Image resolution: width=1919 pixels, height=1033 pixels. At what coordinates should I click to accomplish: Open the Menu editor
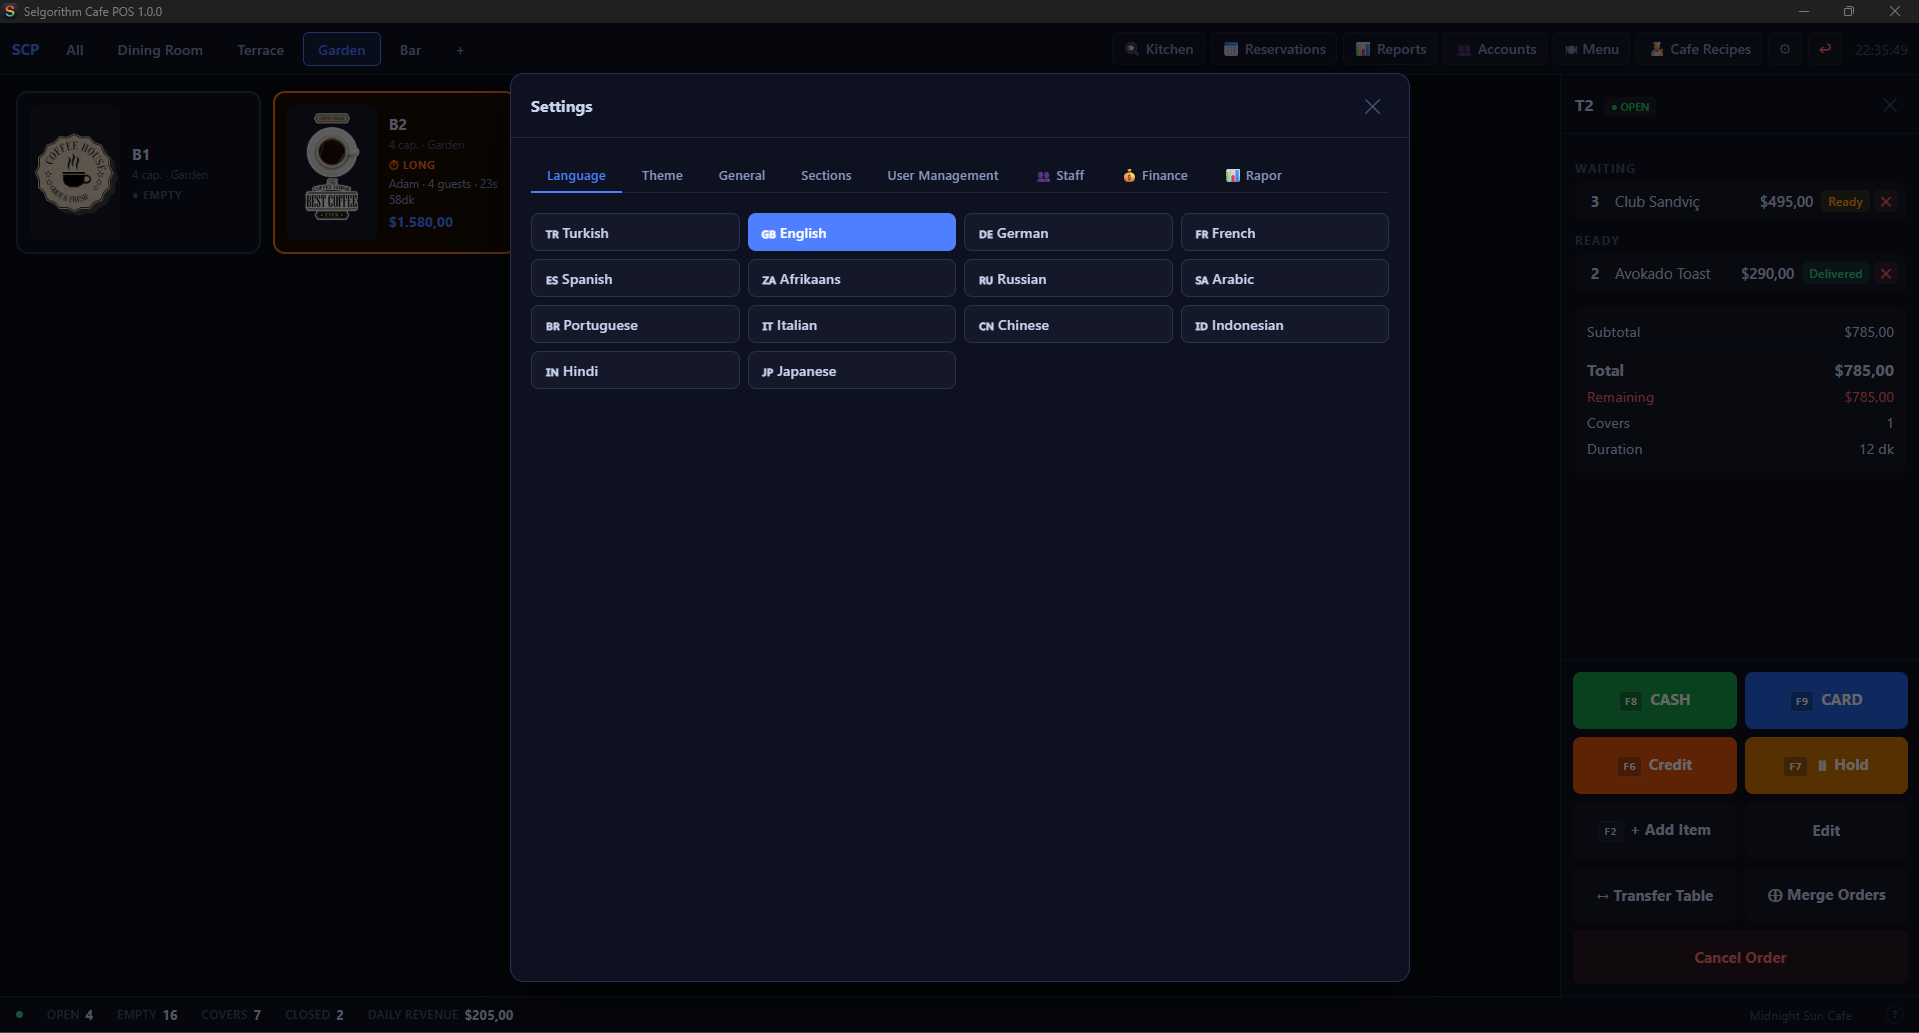(x=1591, y=49)
